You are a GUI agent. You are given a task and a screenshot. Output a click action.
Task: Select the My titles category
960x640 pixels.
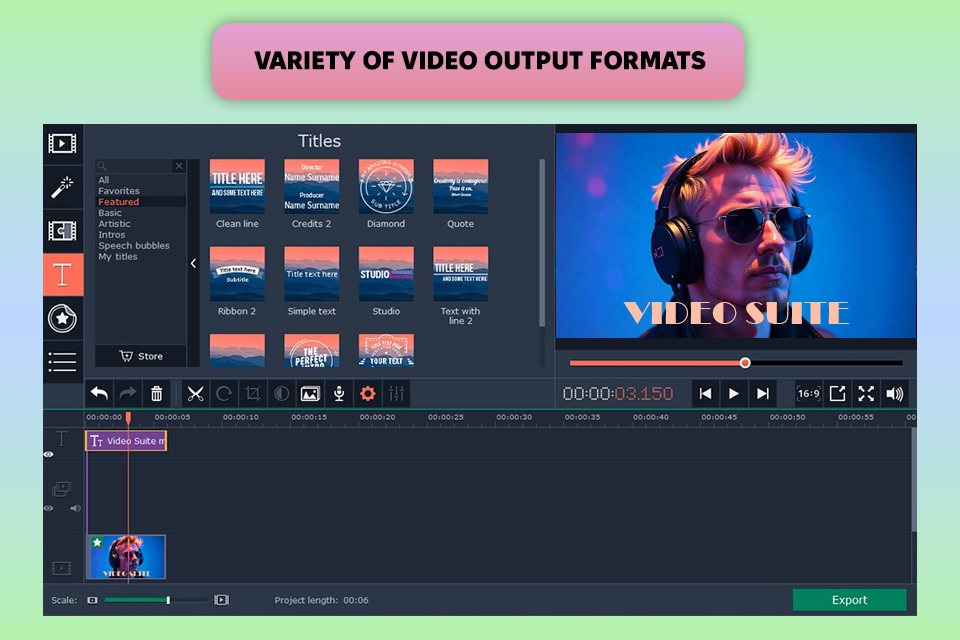118,257
